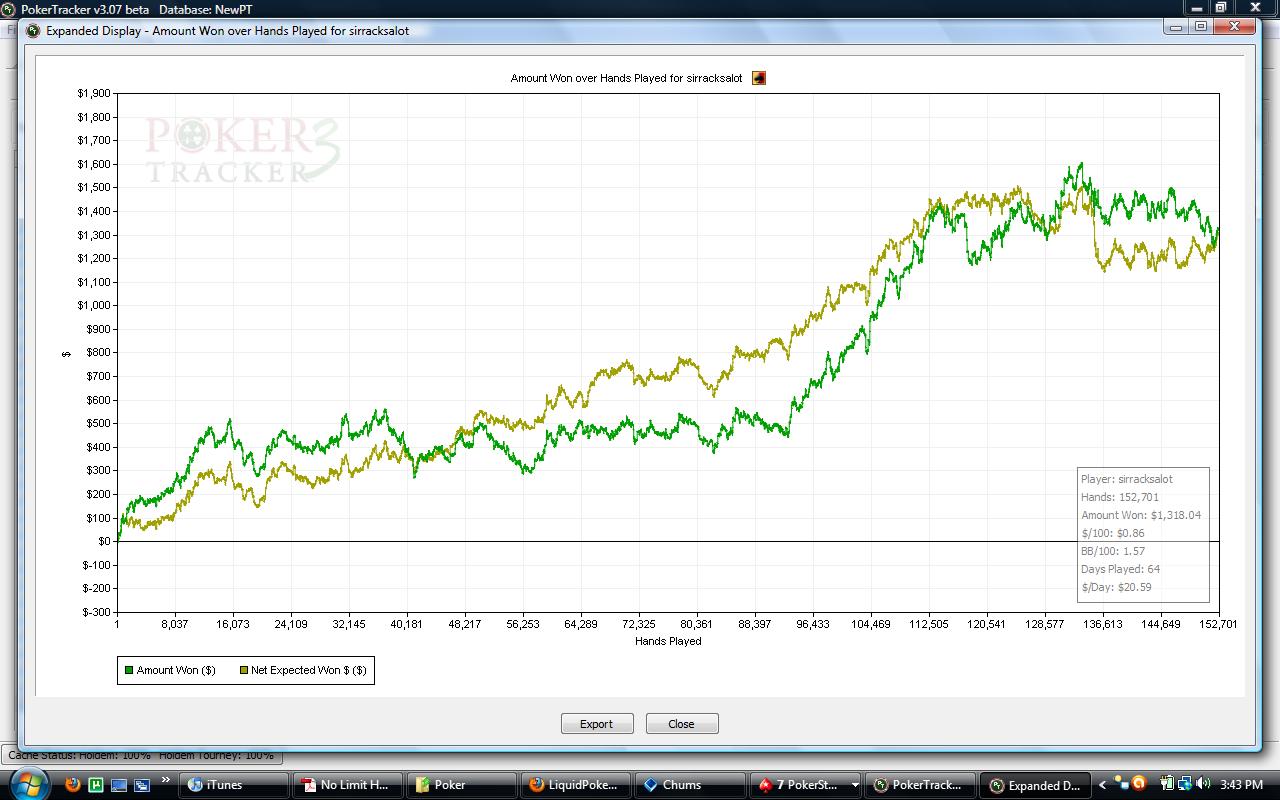Click the $/Day: $20.59 stat line
The image size is (1280, 800).
[x=1116, y=587]
